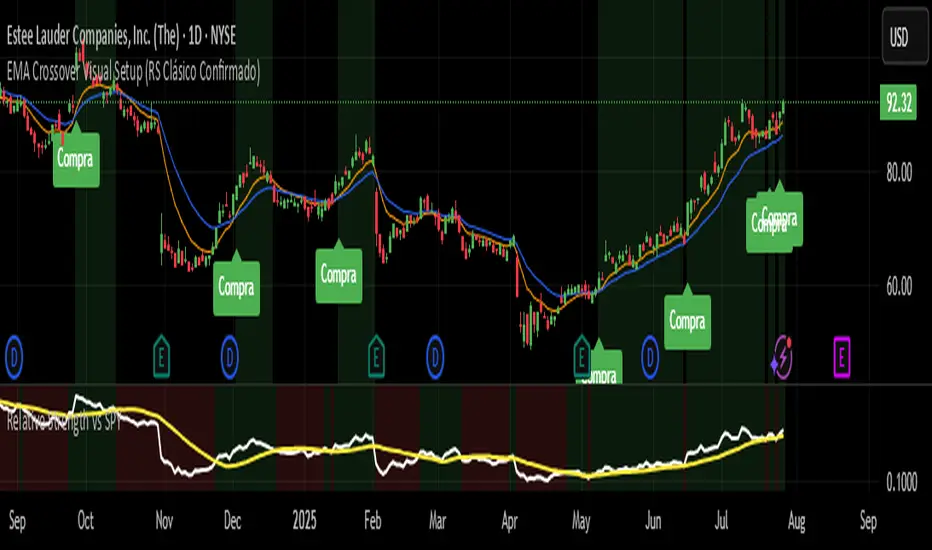The width and height of the screenshot is (932, 550).
Task: Click the Estee Lauder Companies symbol title
Action: 121,36
